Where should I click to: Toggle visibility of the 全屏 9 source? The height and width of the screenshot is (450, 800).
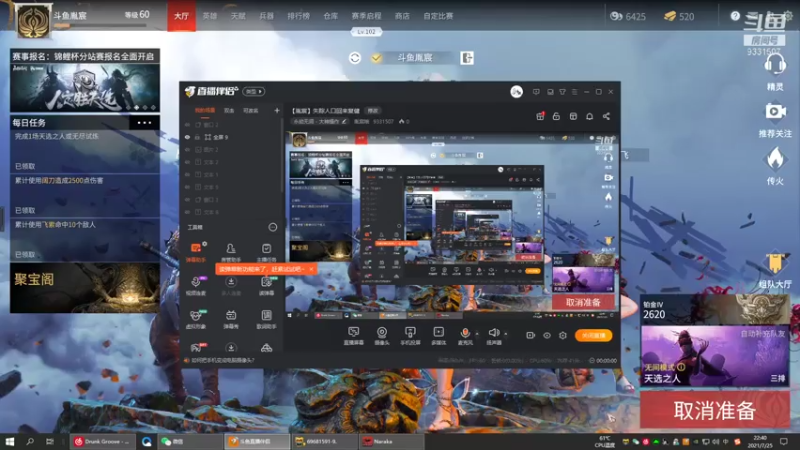click(x=187, y=137)
